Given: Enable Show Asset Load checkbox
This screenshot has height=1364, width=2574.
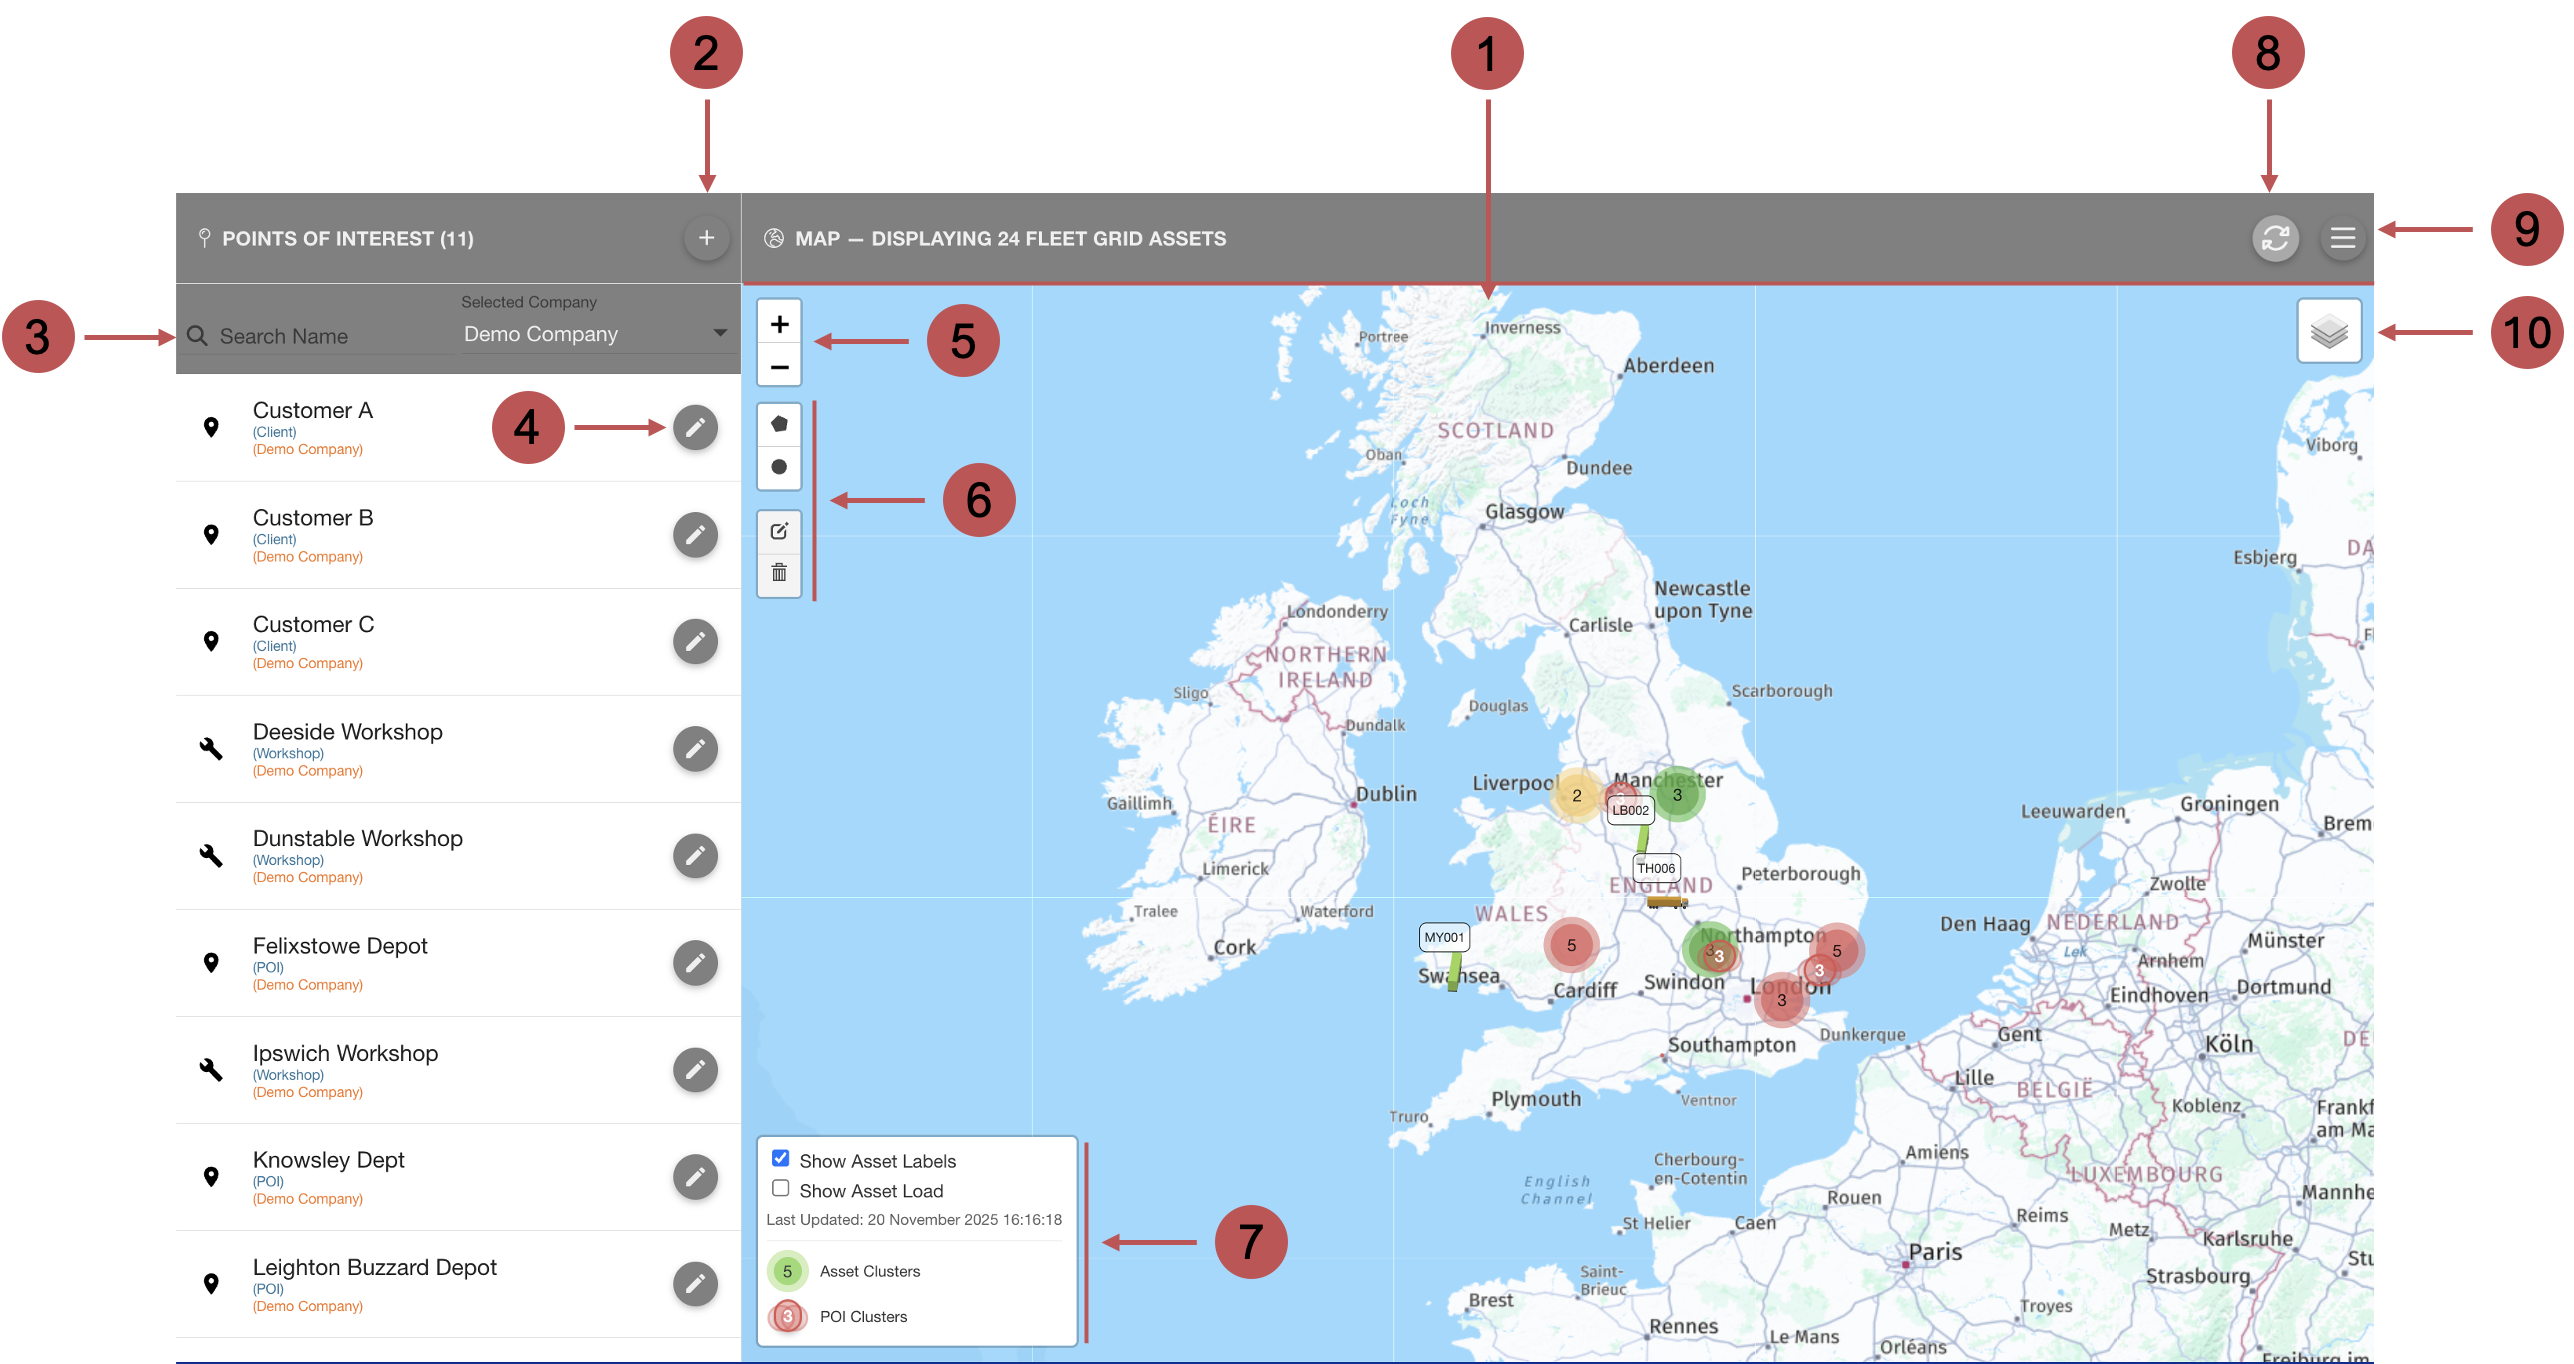Looking at the screenshot, I should (781, 1188).
